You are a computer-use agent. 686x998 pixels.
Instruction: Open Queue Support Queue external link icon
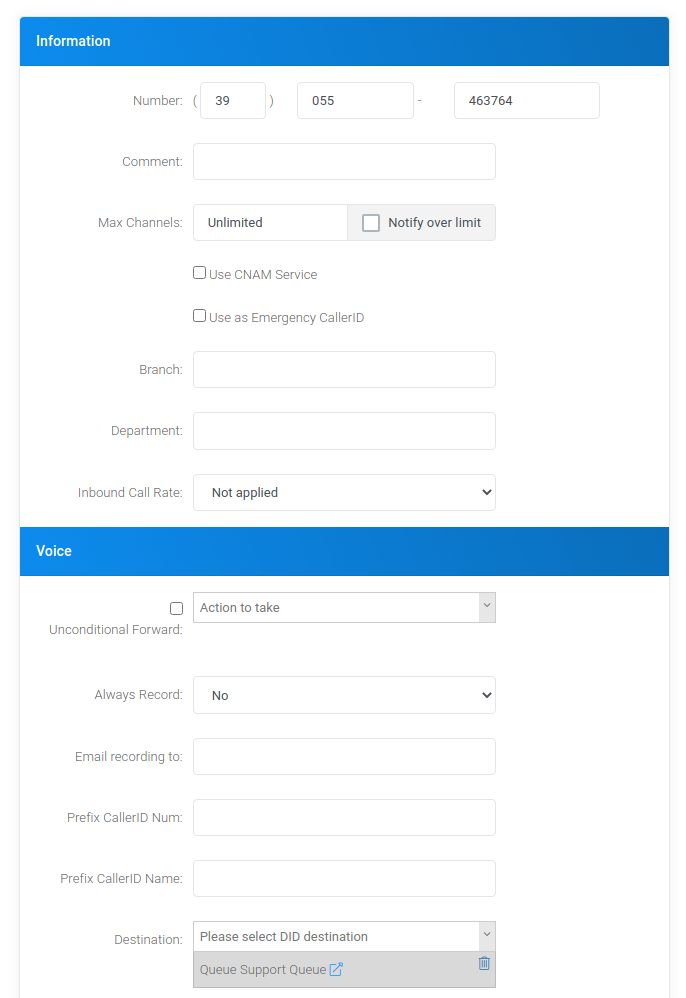pos(336,969)
